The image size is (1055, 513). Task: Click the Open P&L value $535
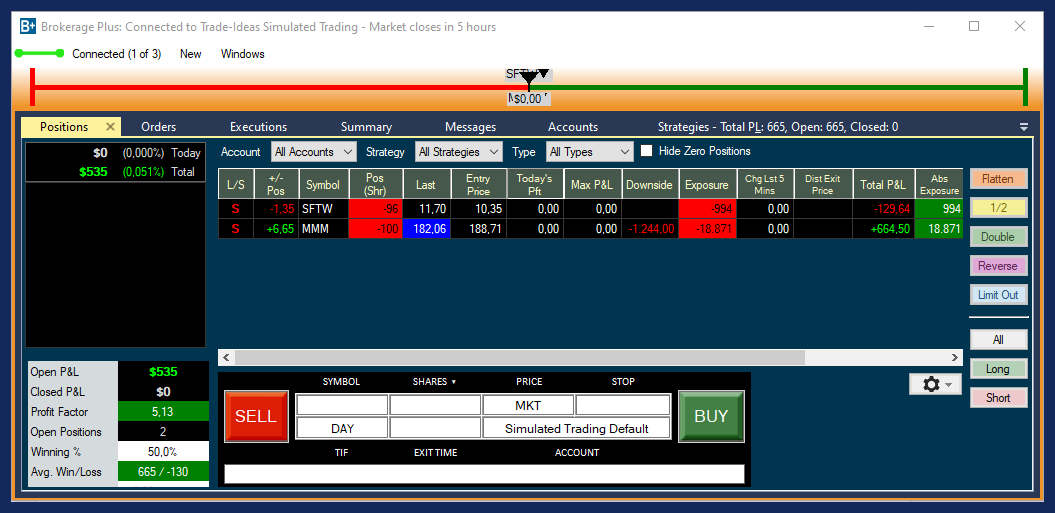tap(163, 372)
